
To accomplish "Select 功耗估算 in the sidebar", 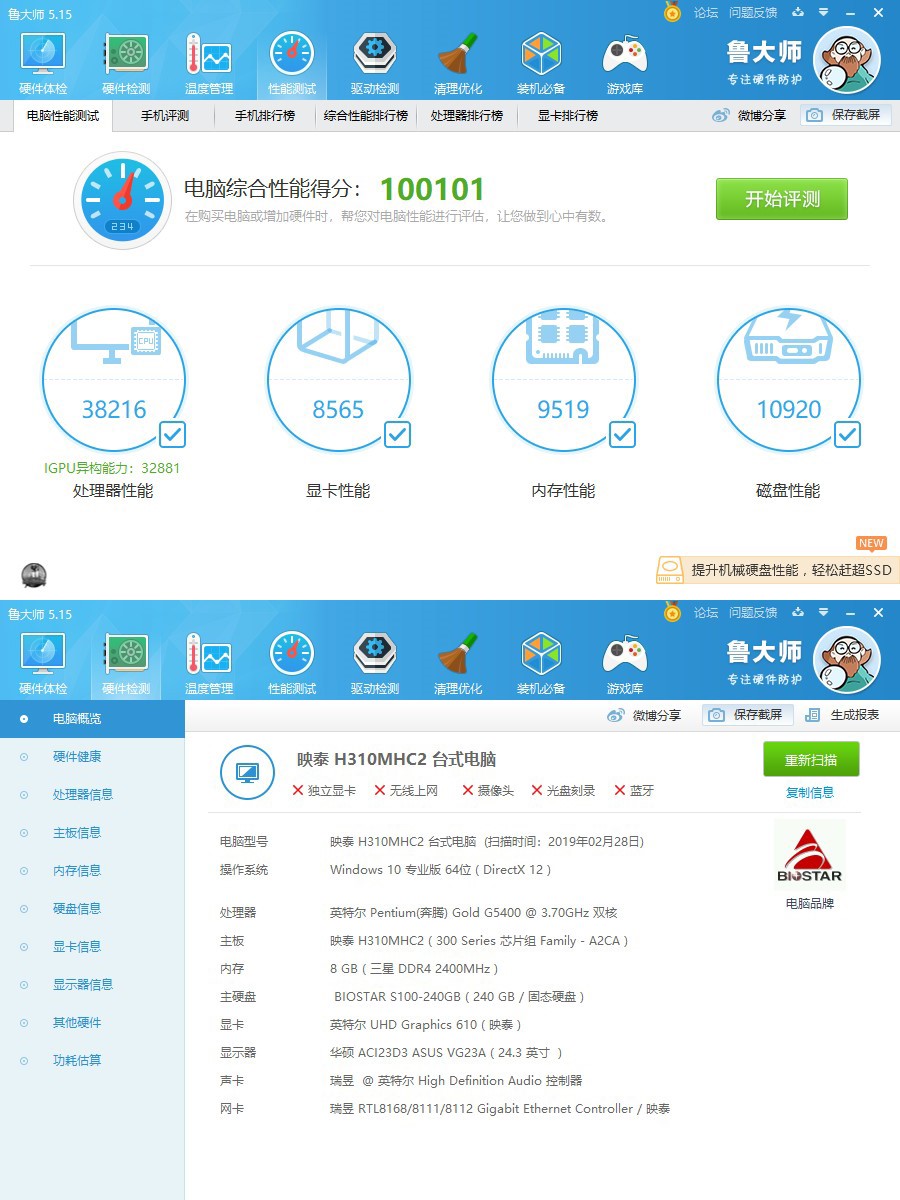I will [x=92, y=1061].
